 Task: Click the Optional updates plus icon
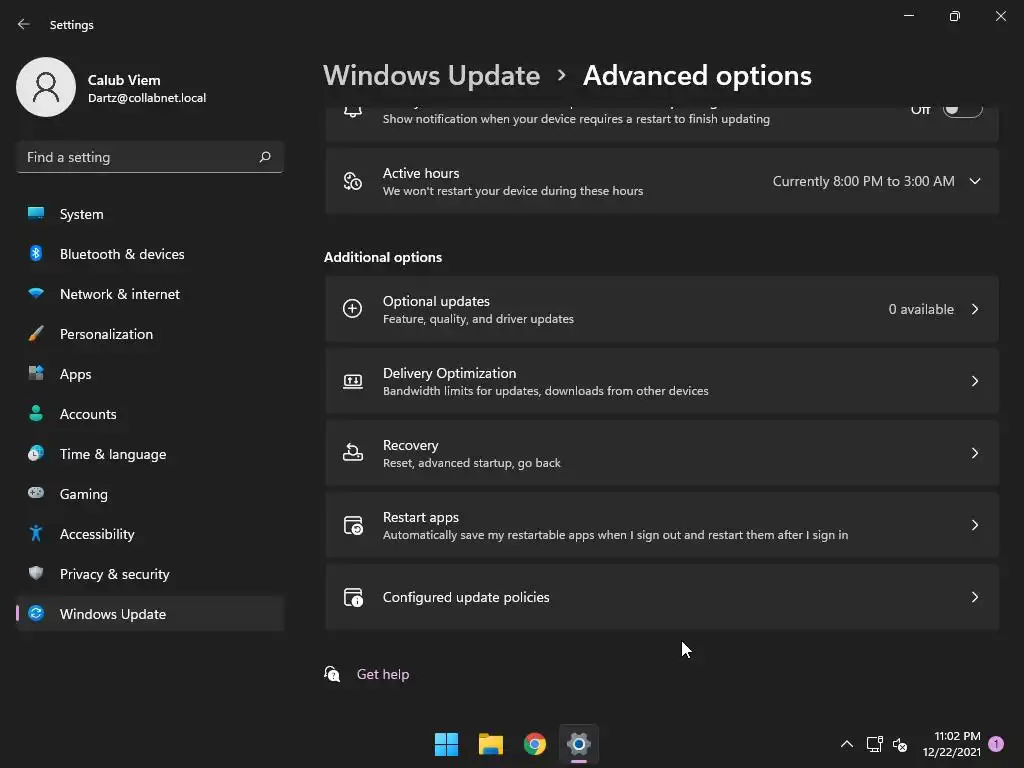353,308
